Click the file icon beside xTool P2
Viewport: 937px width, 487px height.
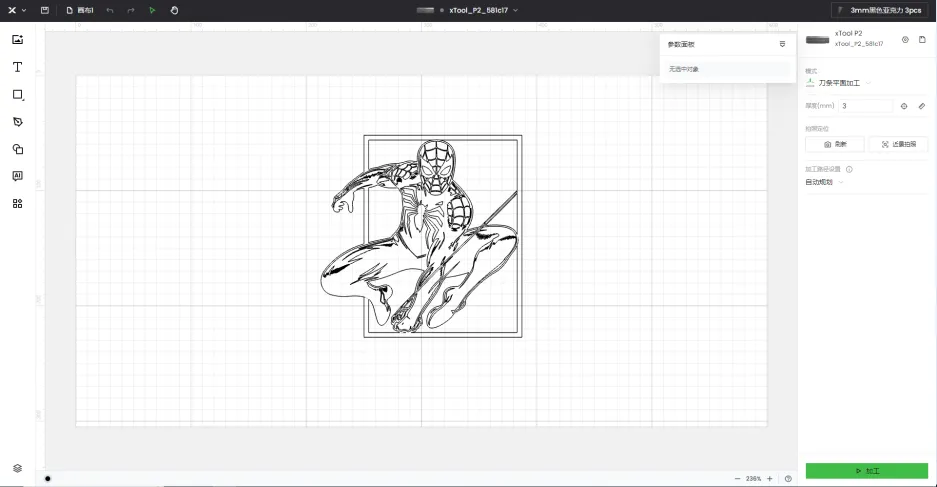point(922,39)
